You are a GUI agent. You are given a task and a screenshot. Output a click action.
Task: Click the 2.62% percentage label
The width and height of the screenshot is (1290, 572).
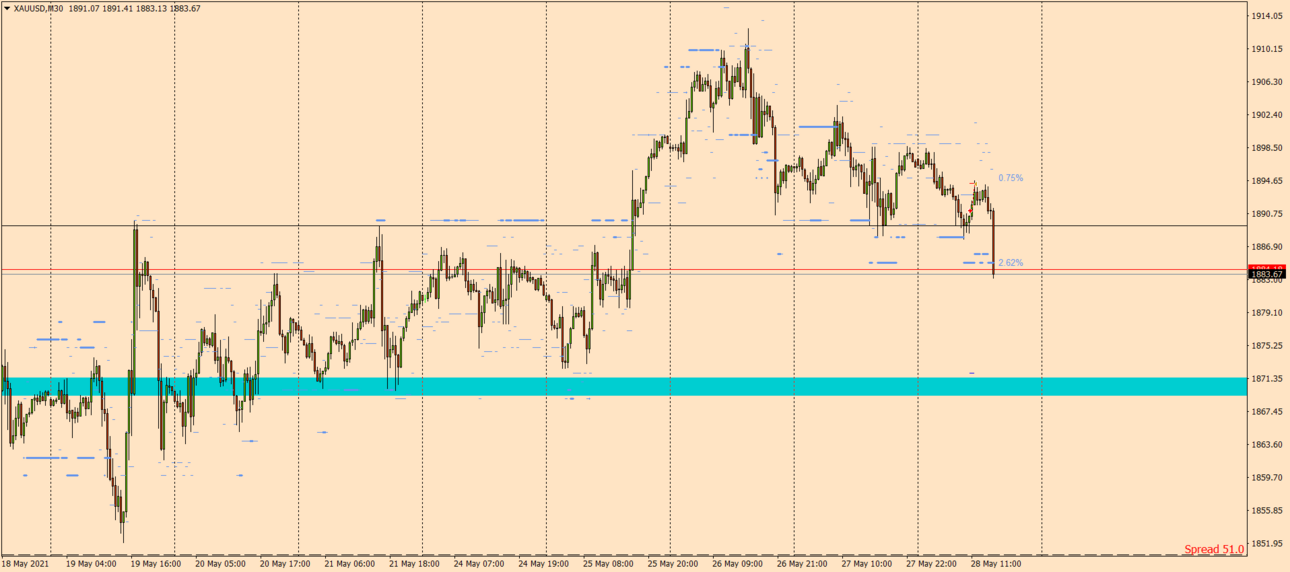point(1010,263)
